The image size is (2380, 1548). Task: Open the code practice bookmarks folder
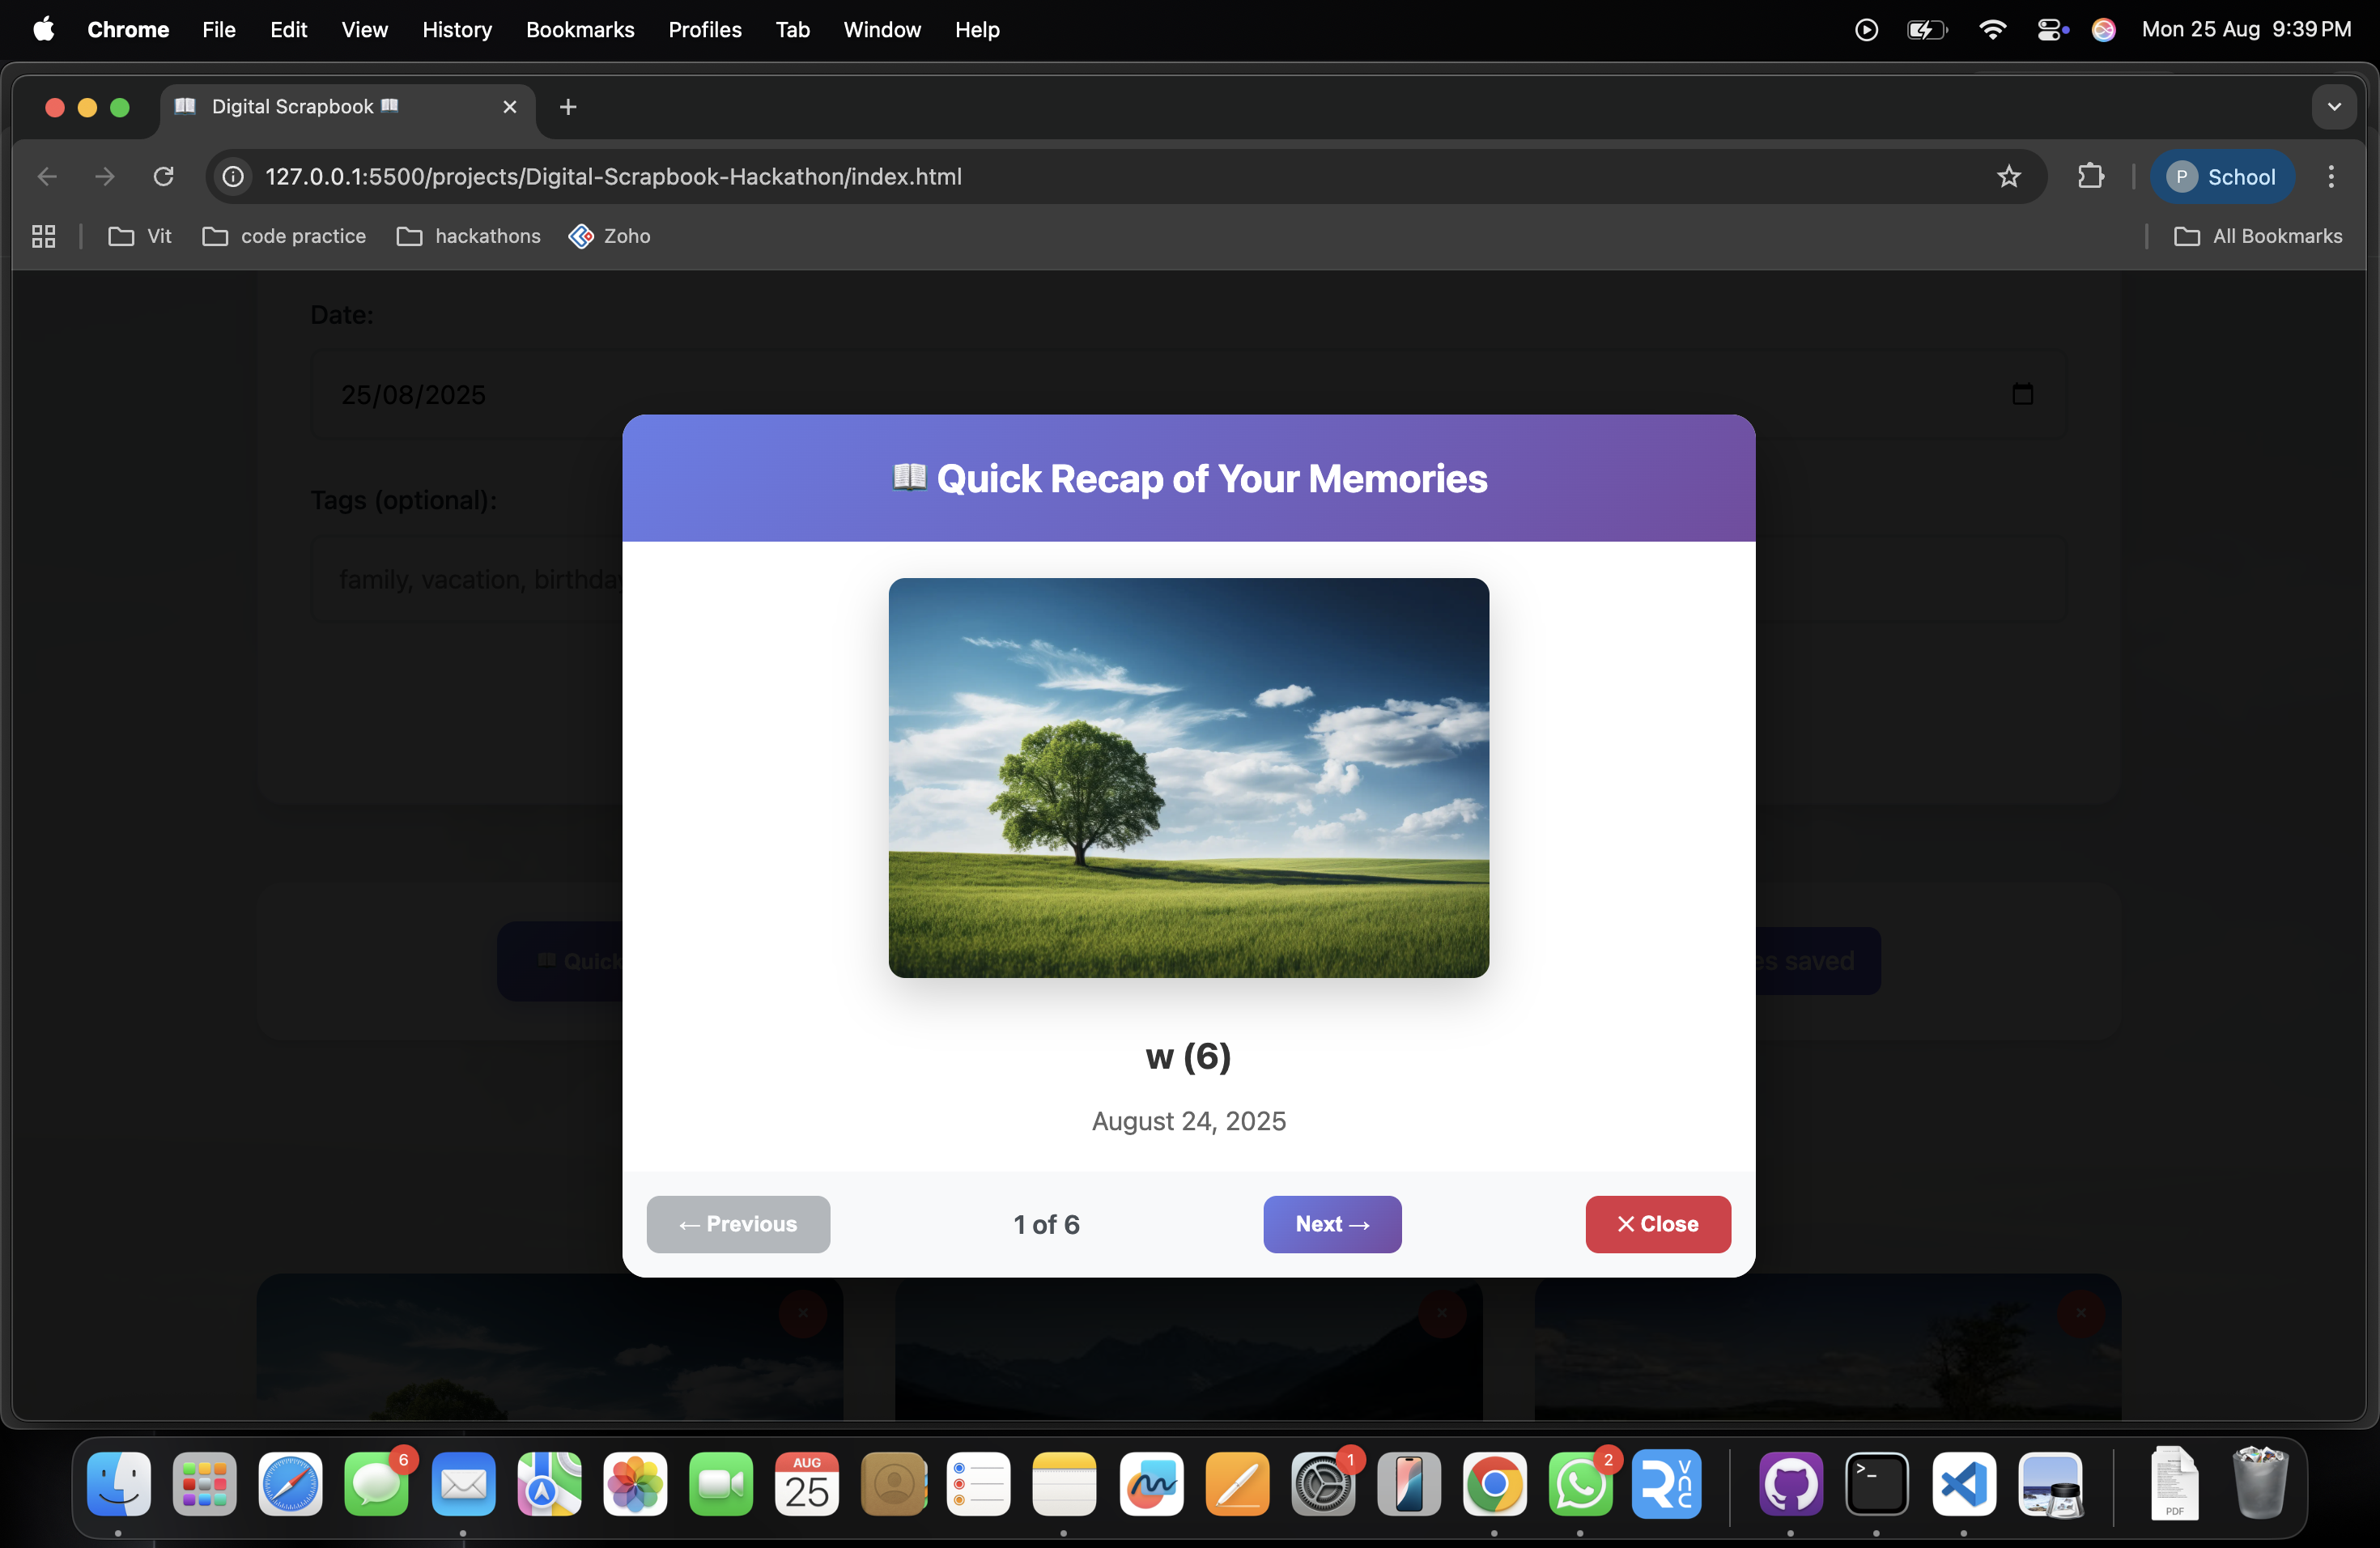[284, 236]
